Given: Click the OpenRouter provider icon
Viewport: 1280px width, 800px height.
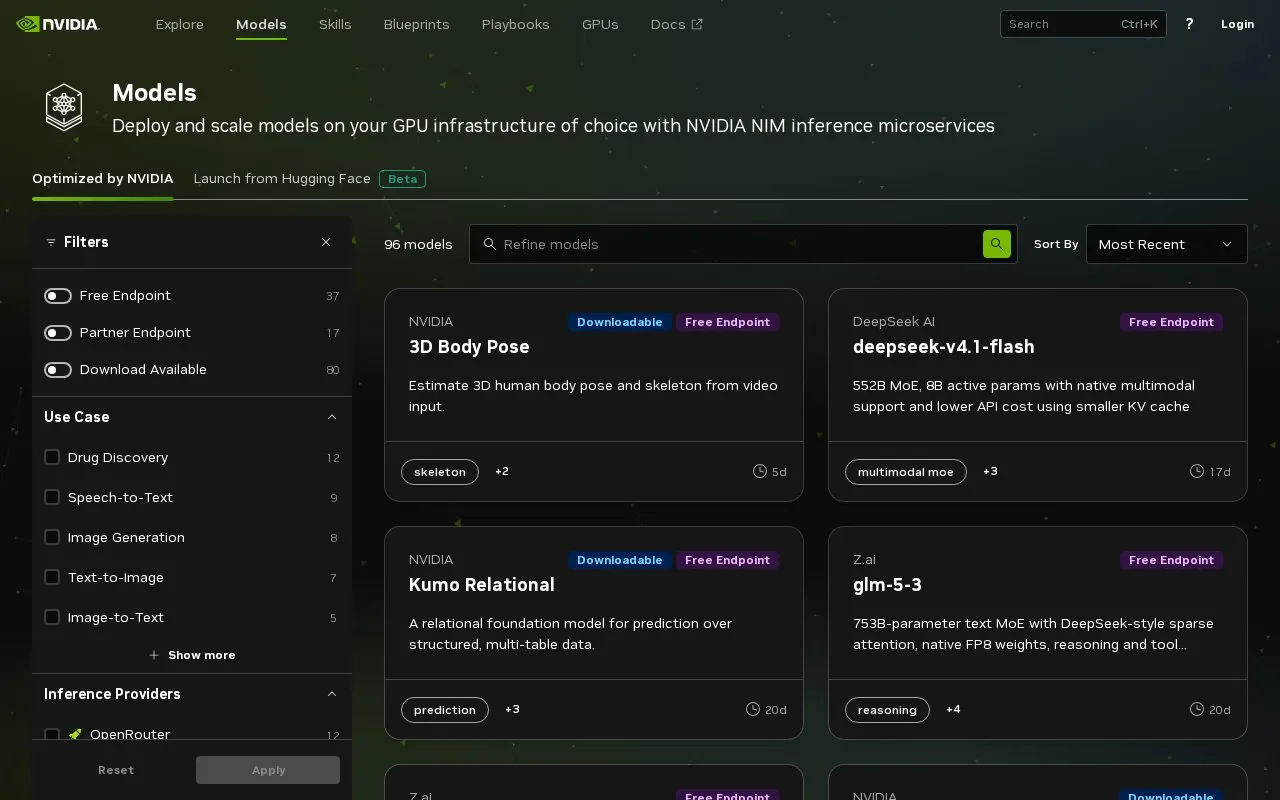Looking at the screenshot, I should (x=75, y=734).
